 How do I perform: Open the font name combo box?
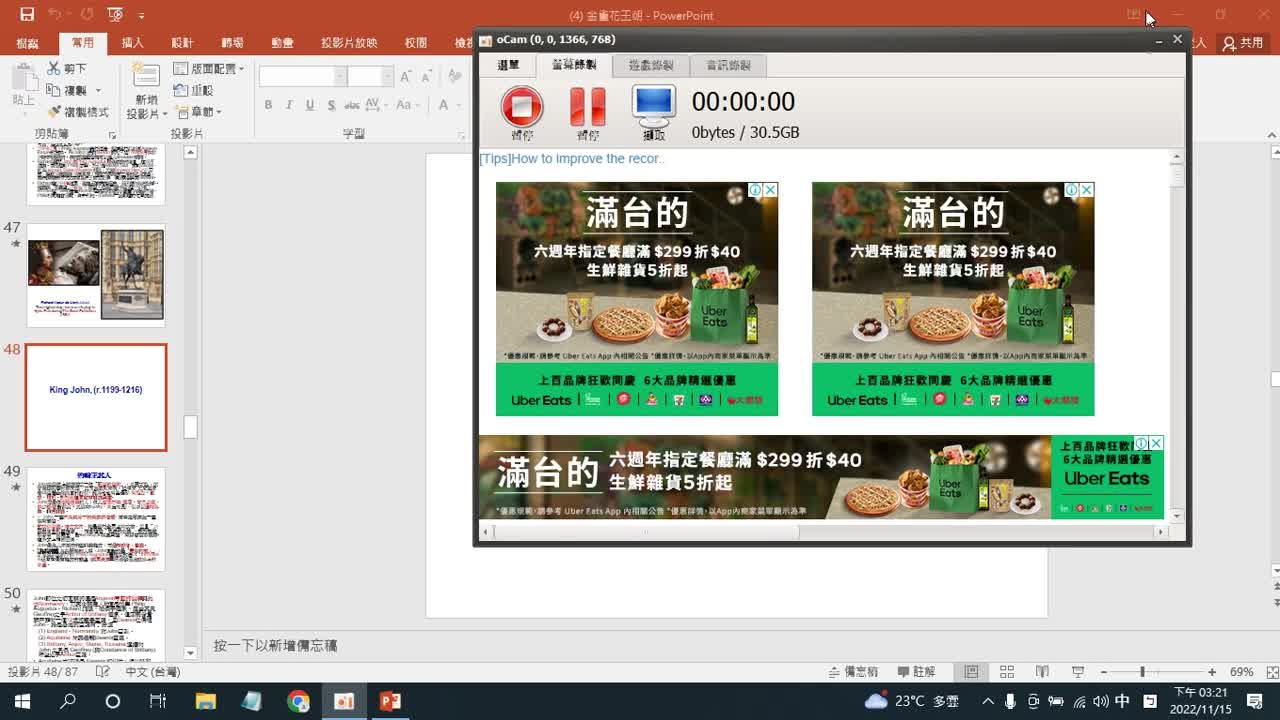tap(302, 77)
